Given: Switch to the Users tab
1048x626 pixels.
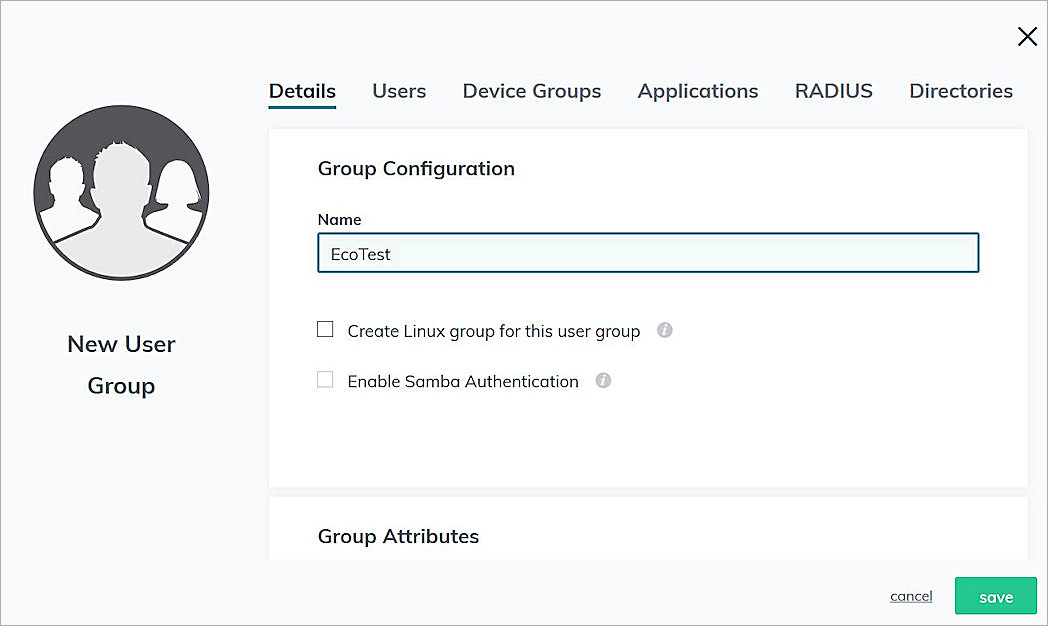Looking at the screenshot, I should click(x=399, y=91).
